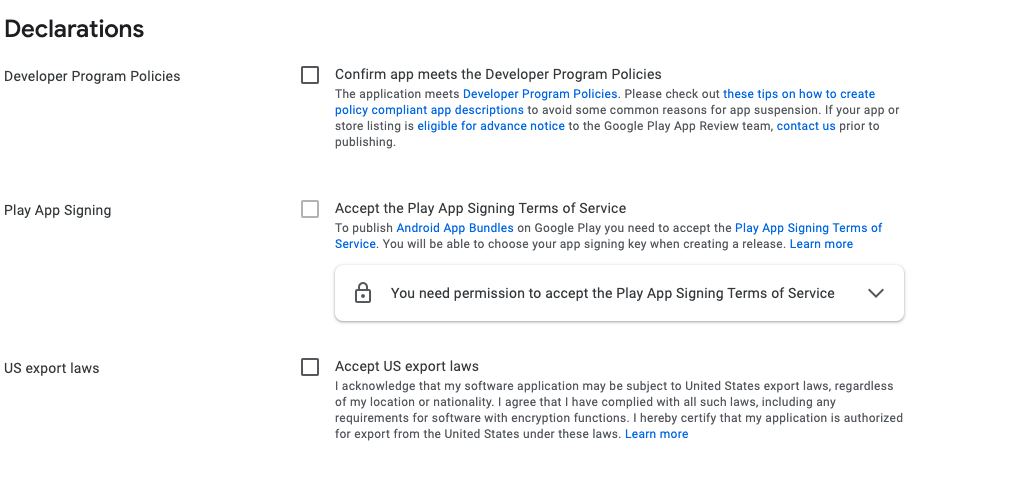
Task: Click Learn more under US export laws
Action: [656, 434]
